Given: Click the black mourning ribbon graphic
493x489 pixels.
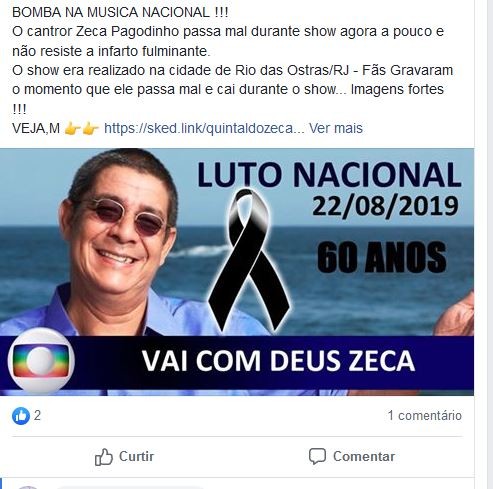Looking at the screenshot, I should (x=249, y=260).
